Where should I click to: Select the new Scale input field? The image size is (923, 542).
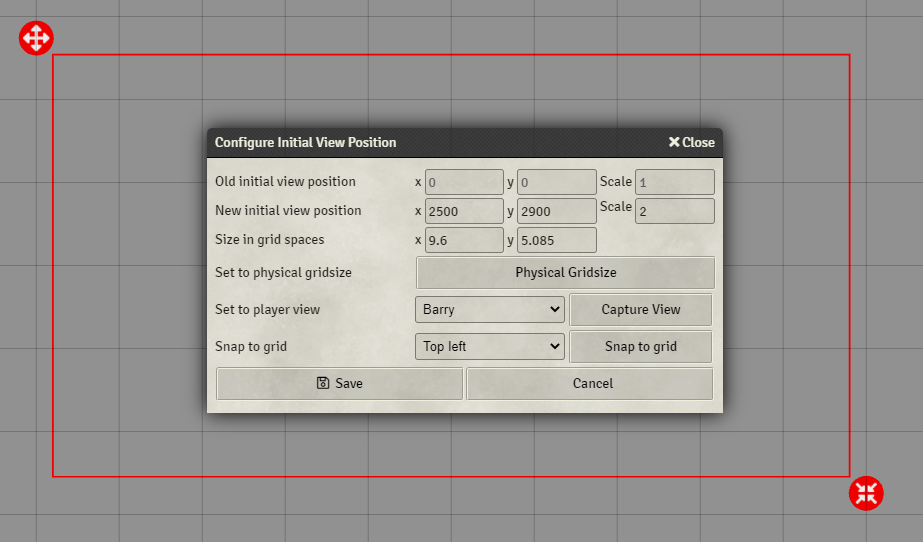(x=674, y=211)
